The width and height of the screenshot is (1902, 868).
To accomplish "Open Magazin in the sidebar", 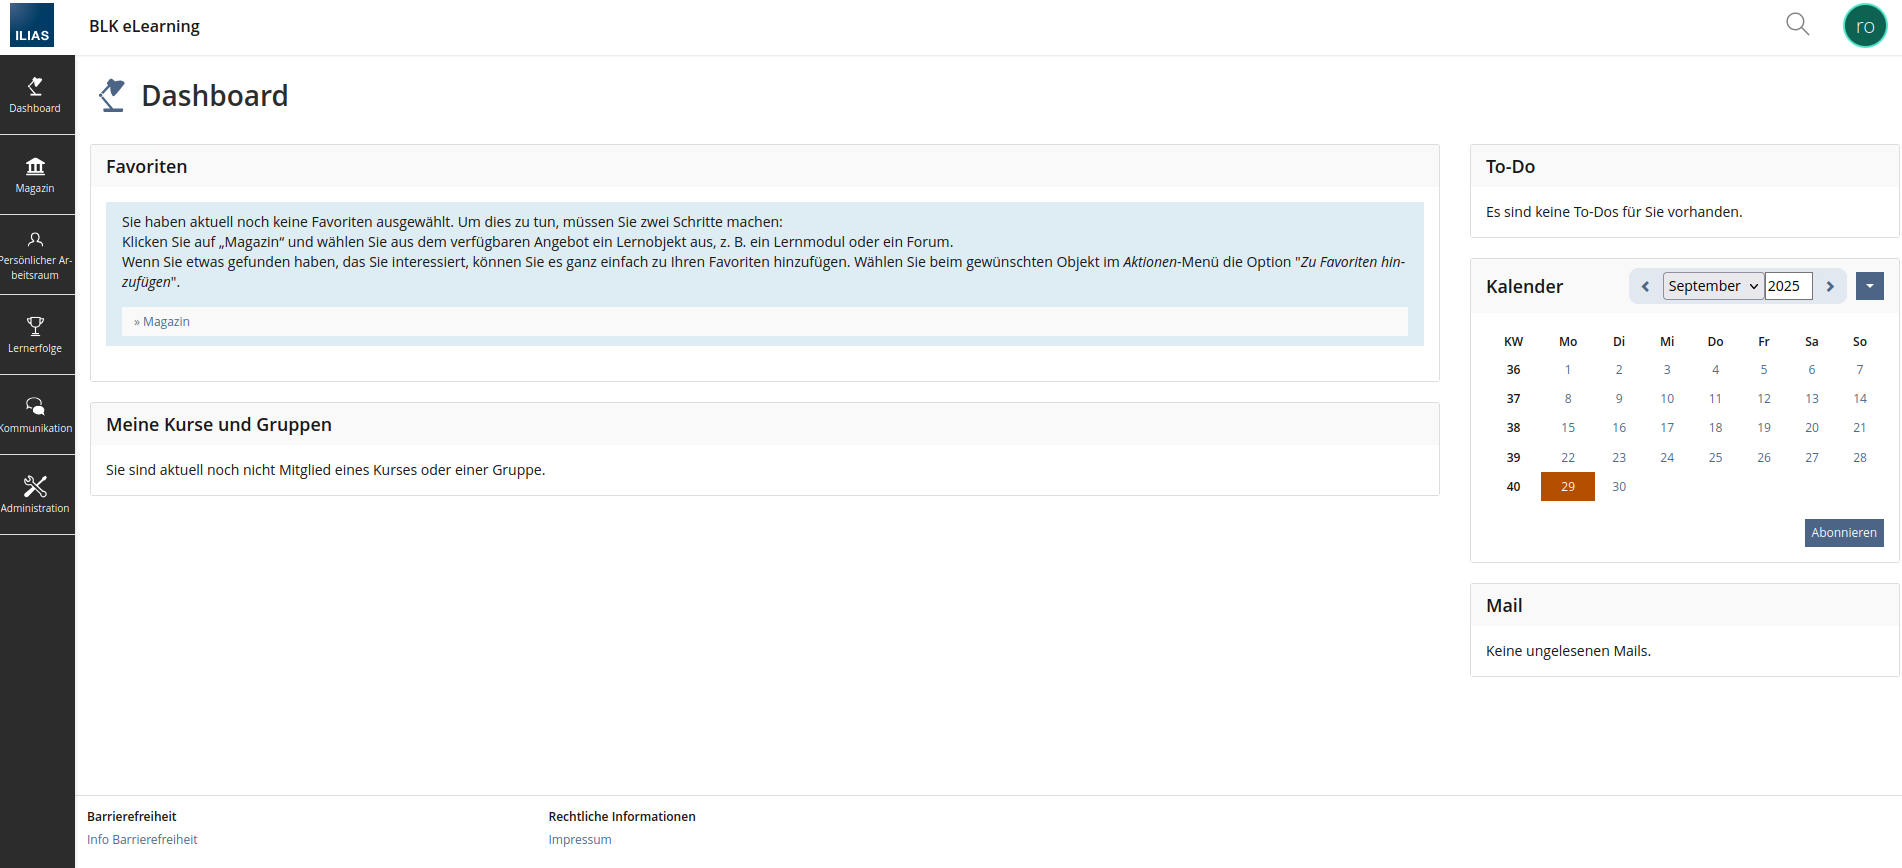I will (x=35, y=175).
